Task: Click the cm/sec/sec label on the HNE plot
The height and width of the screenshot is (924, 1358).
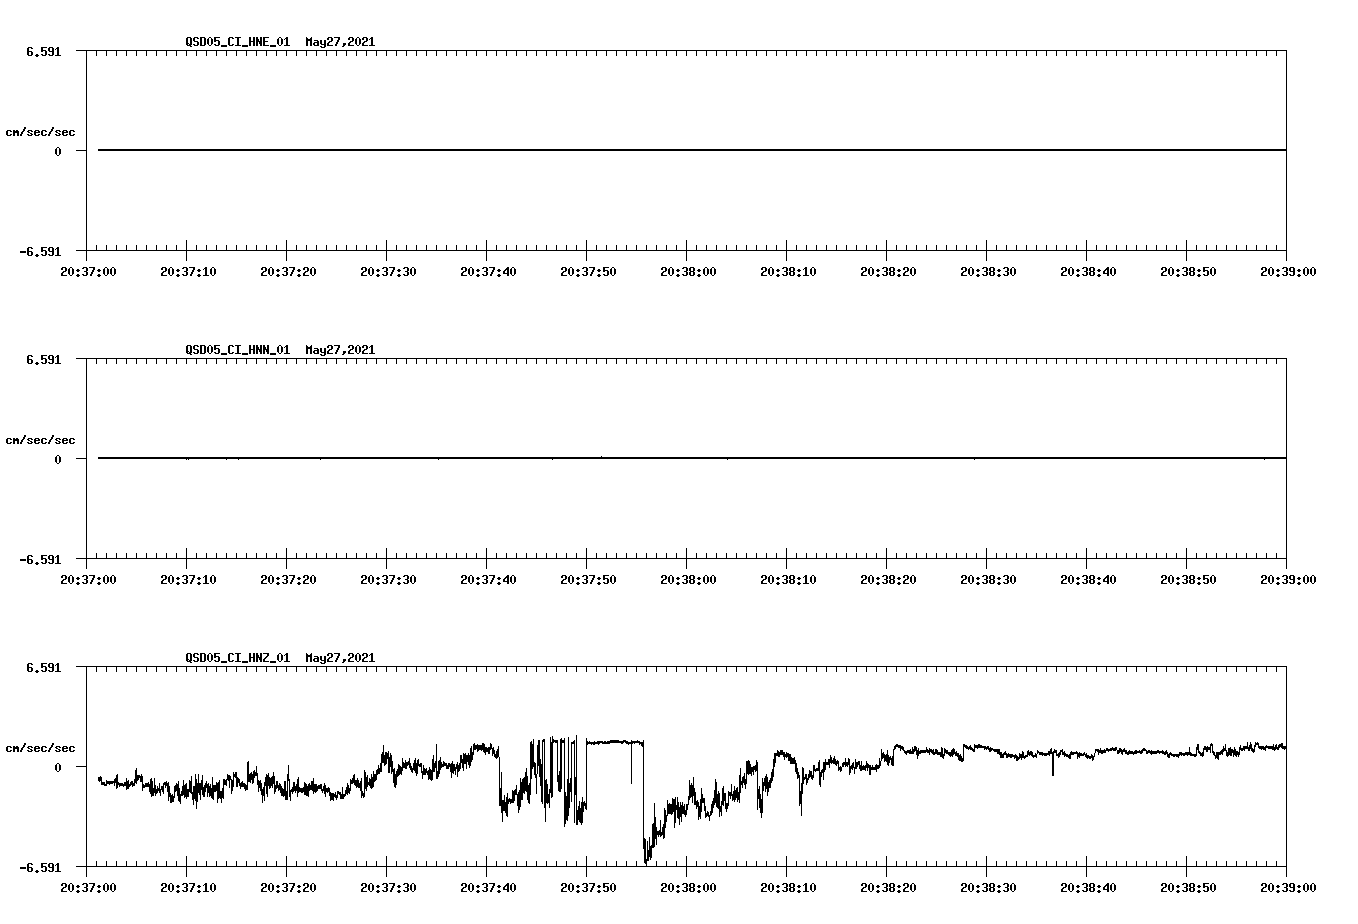Action: tap(42, 131)
